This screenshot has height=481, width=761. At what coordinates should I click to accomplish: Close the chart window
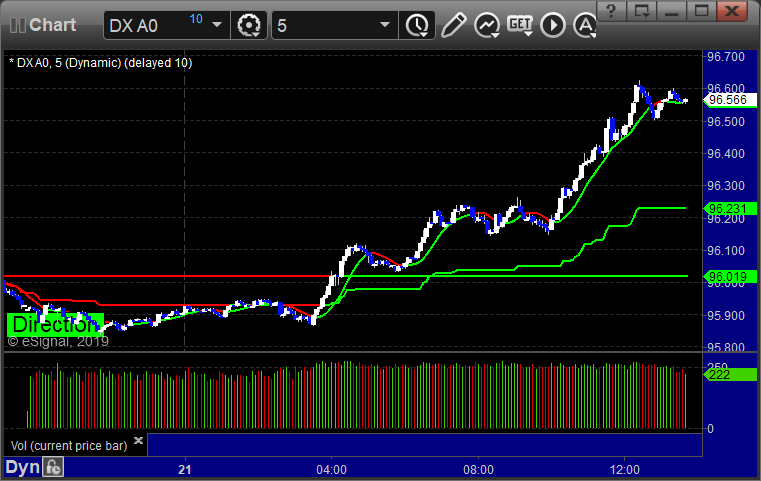(x=732, y=11)
